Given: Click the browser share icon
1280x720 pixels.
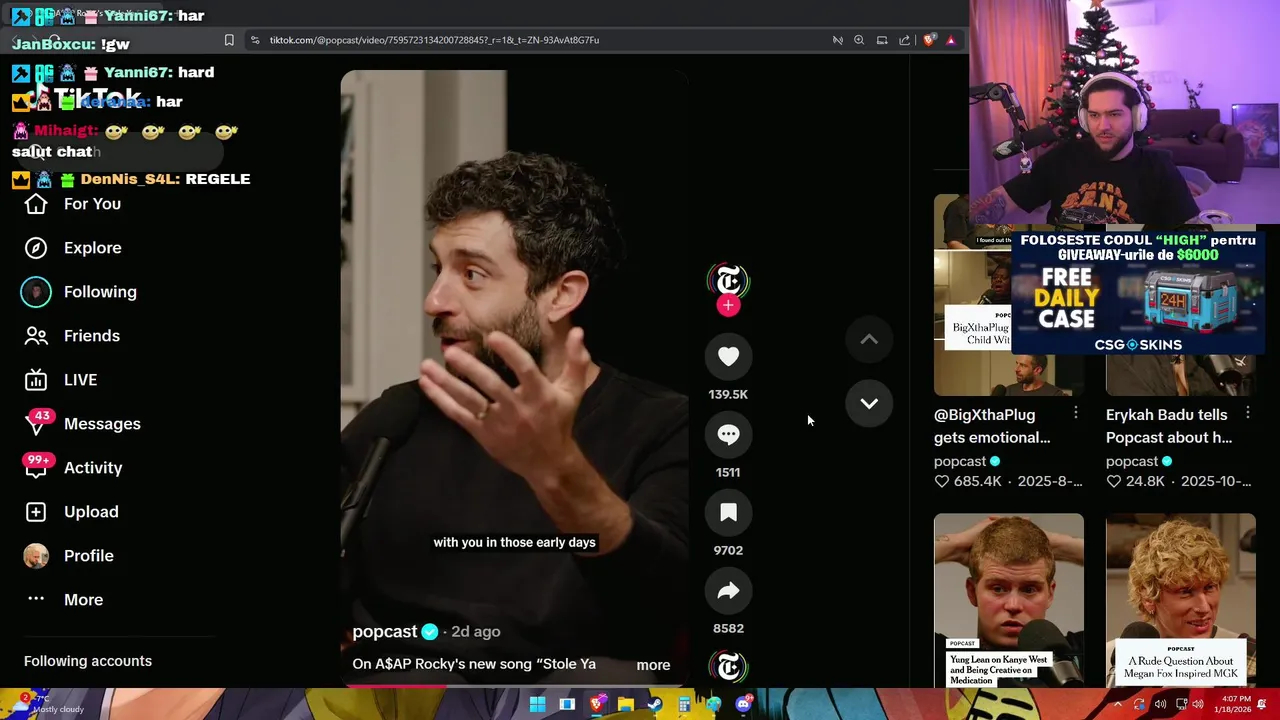Looking at the screenshot, I should (x=904, y=40).
